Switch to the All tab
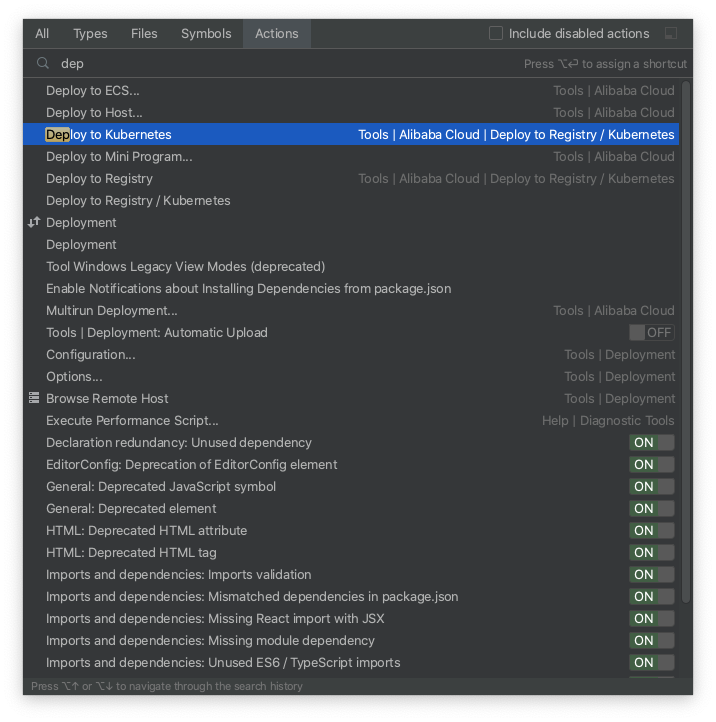Image resolution: width=716 pixels, height=722 pixels. coord(42,33)
